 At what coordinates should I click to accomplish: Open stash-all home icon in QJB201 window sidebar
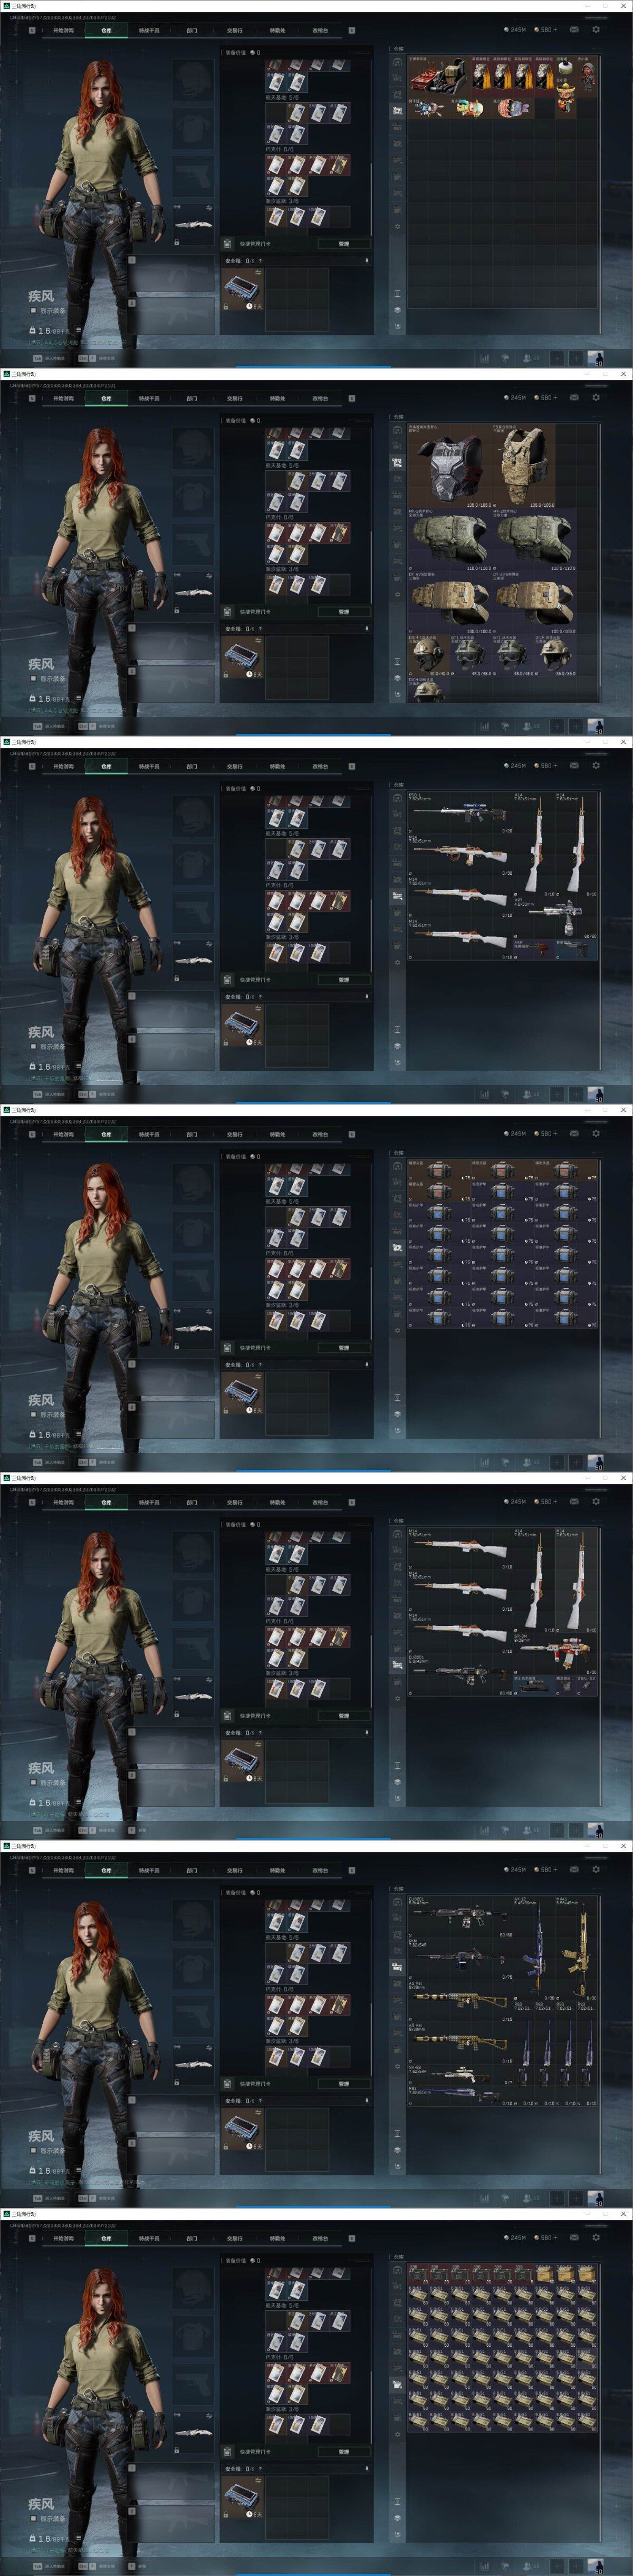coord(397,1902)
